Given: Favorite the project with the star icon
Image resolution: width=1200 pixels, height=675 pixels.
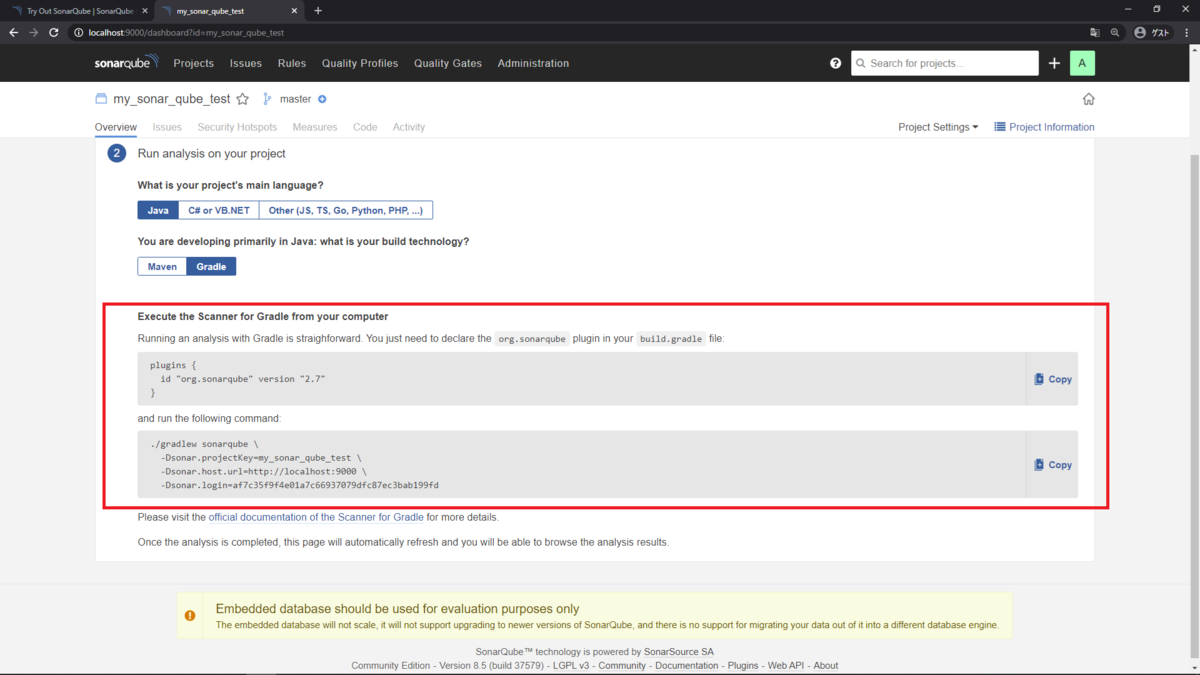Looking at the screenshot, I should (242, 99).
